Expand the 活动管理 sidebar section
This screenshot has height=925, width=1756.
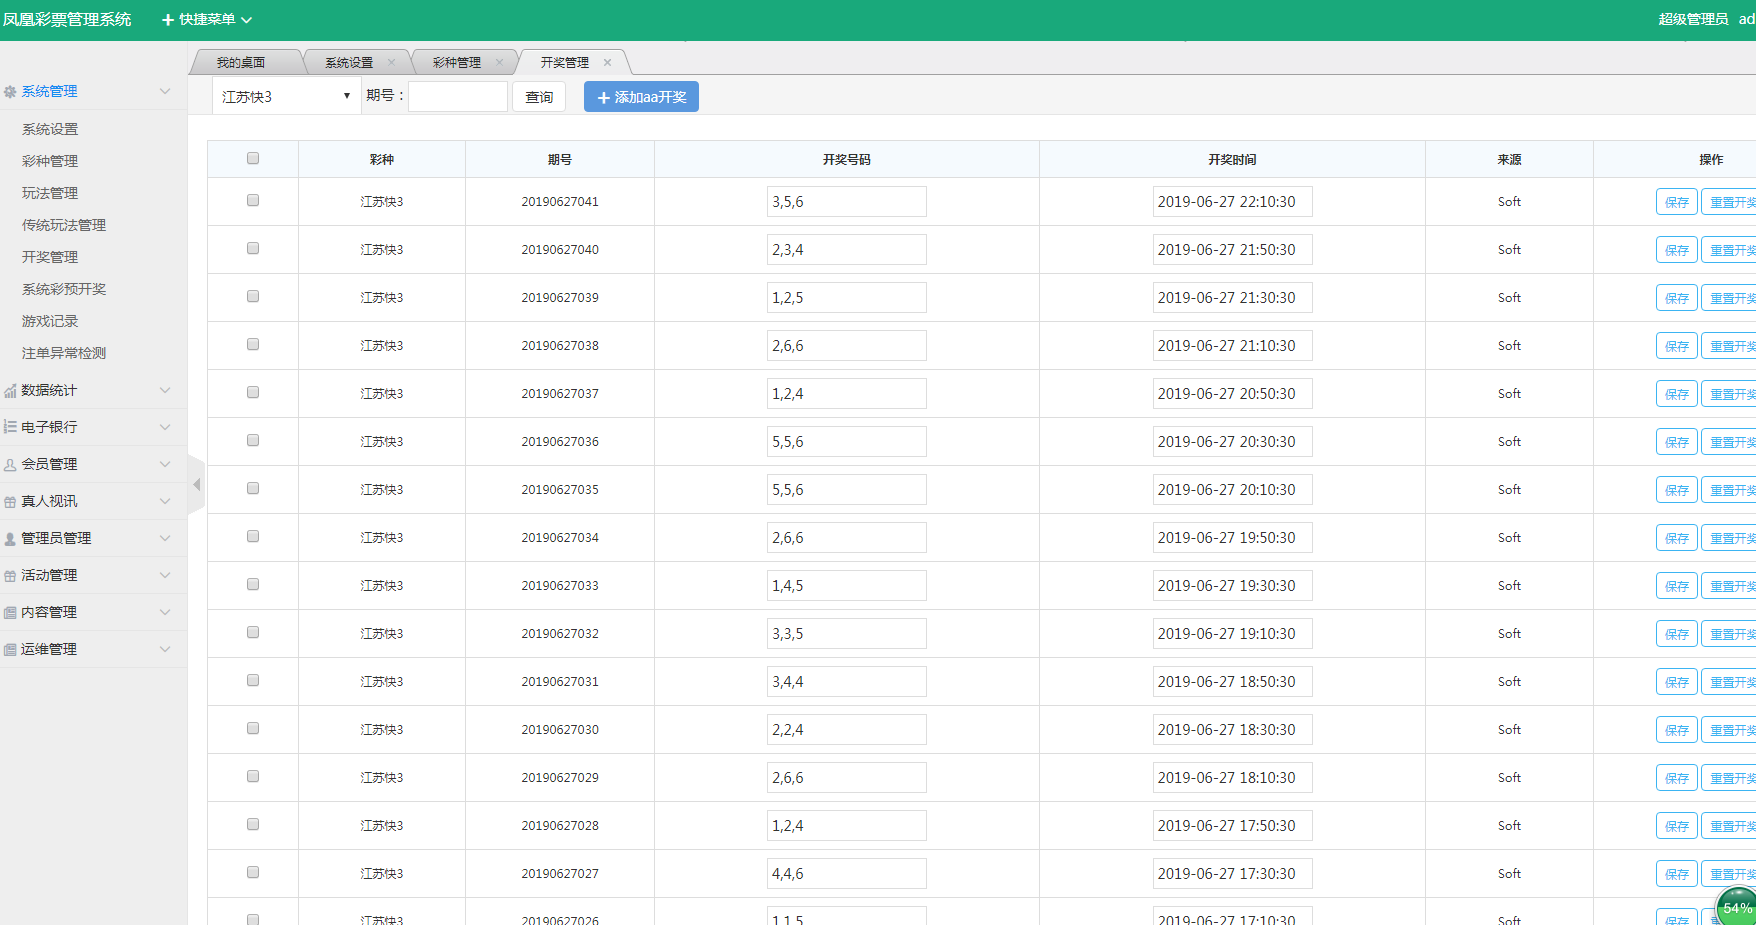tap(90, 575)
